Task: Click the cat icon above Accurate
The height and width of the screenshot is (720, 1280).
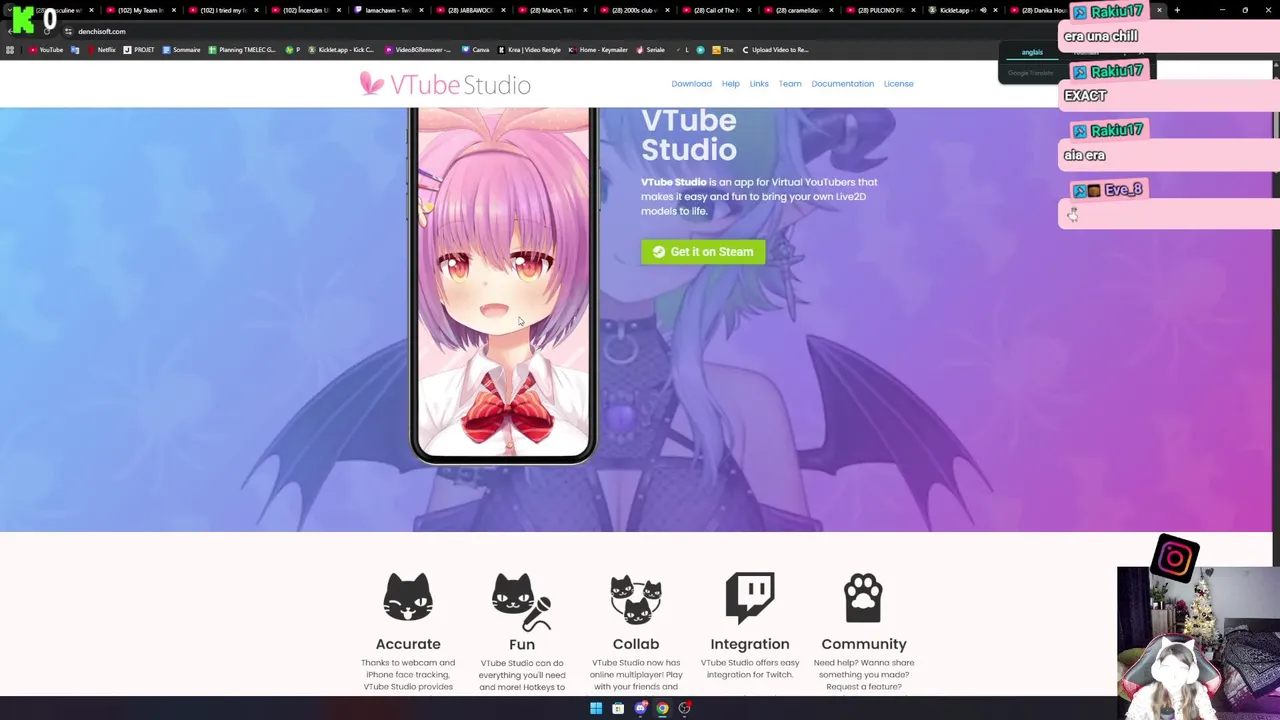Action: pyautogui.click(x=408, y=597)
